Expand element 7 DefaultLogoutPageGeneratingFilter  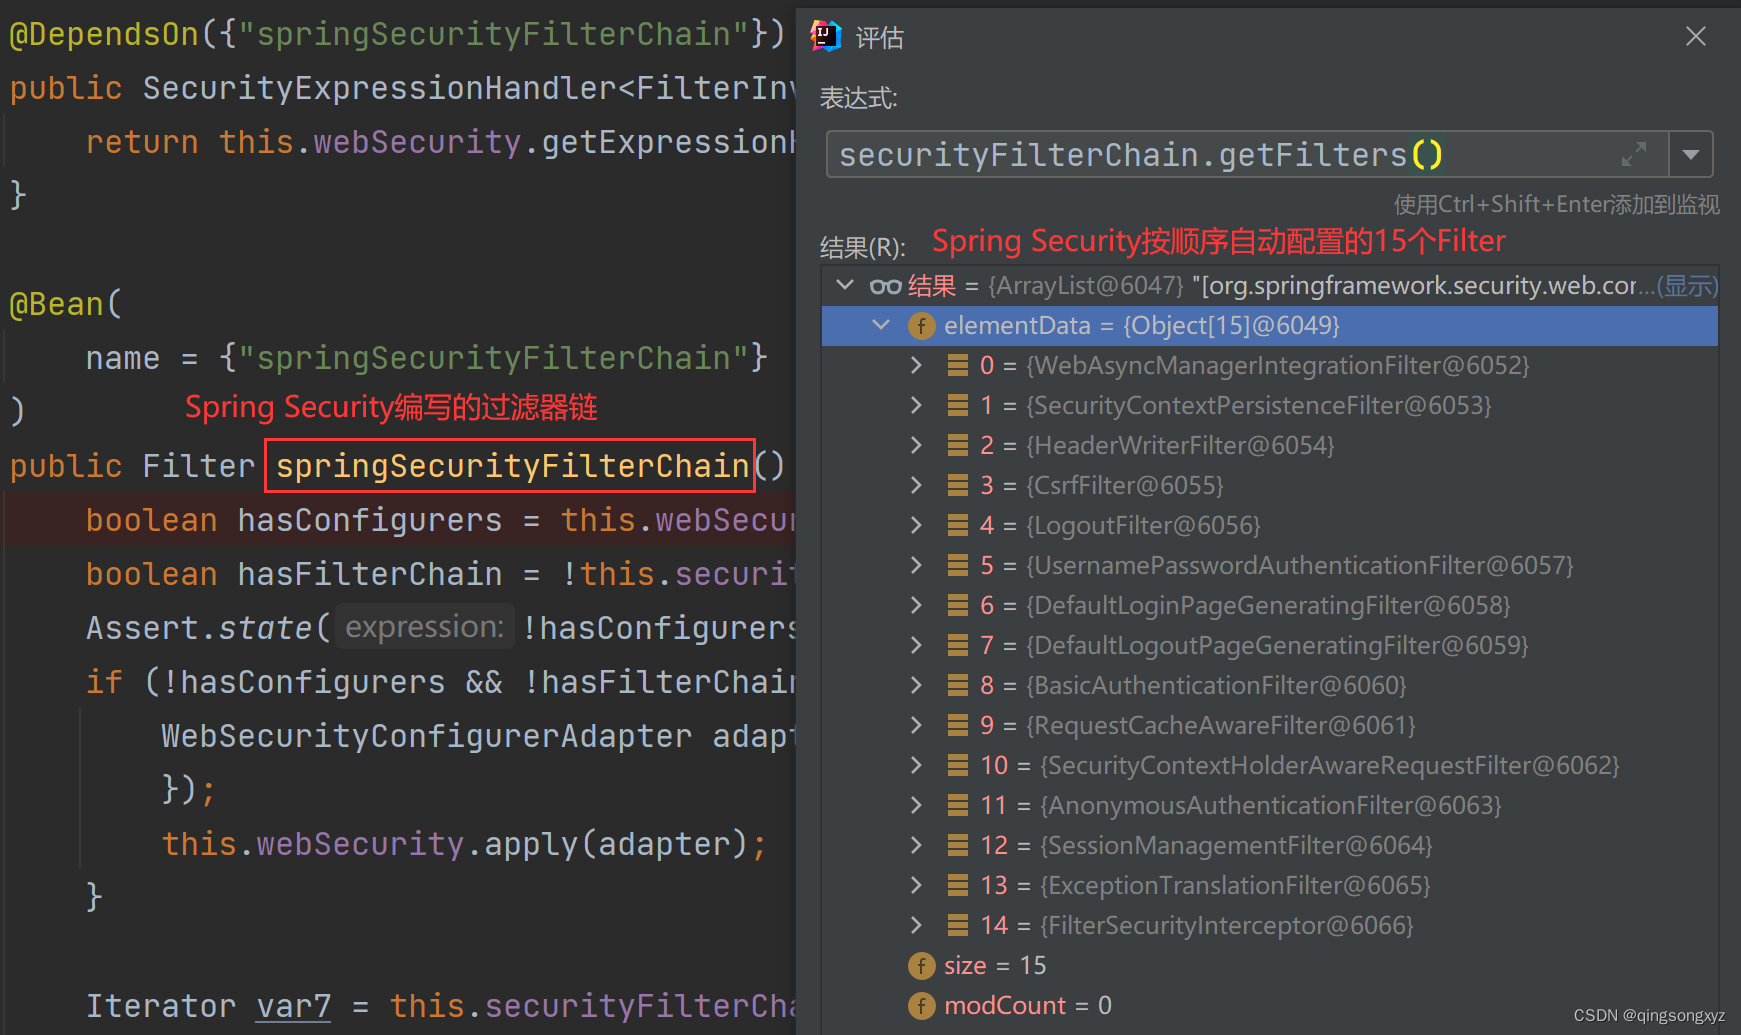[x=916, y=645]
